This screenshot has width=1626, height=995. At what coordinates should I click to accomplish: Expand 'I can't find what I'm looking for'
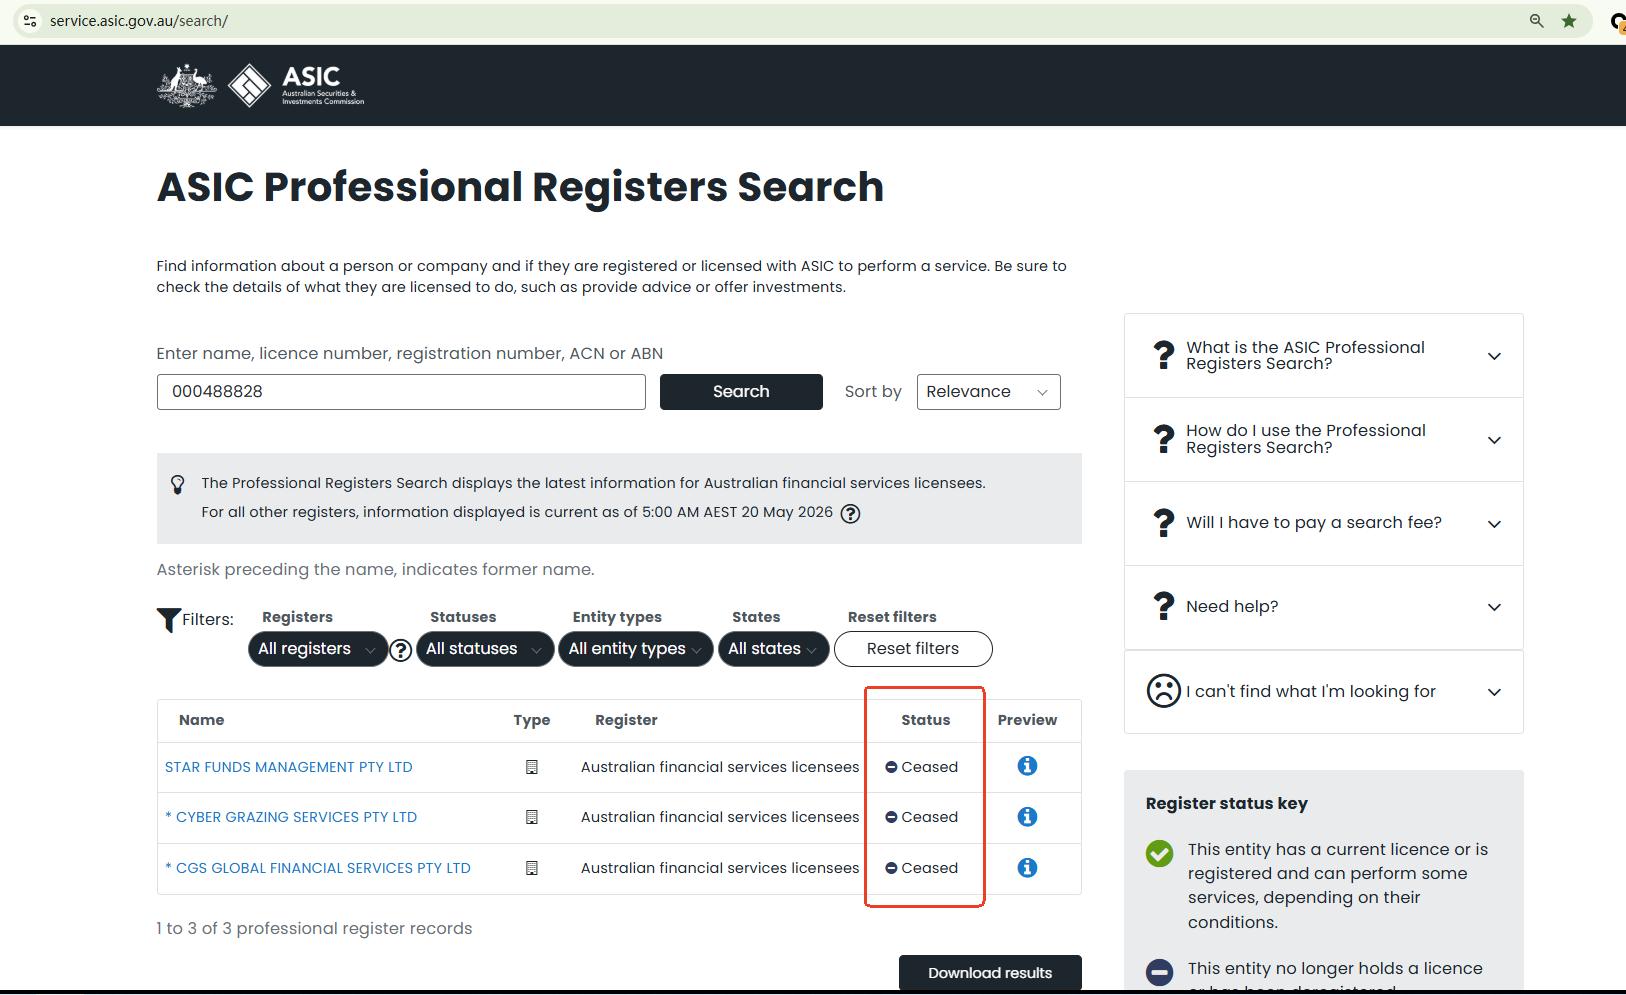[x=1324, y=692]
